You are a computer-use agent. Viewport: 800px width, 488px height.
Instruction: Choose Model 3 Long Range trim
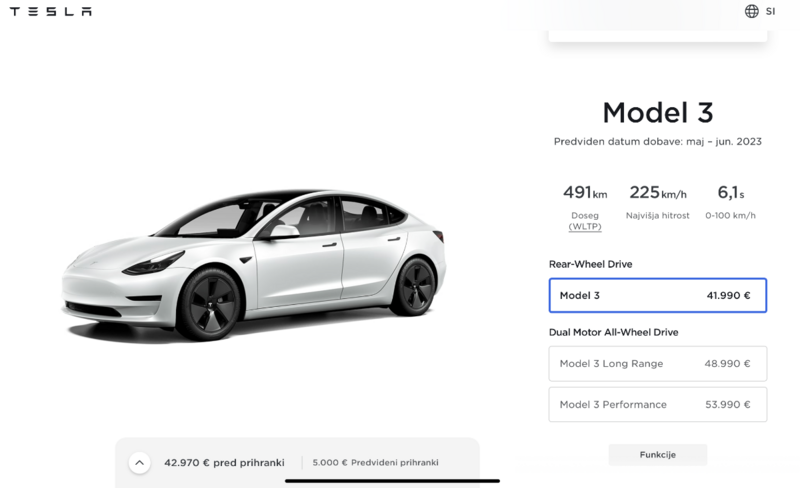click(657, 364)
